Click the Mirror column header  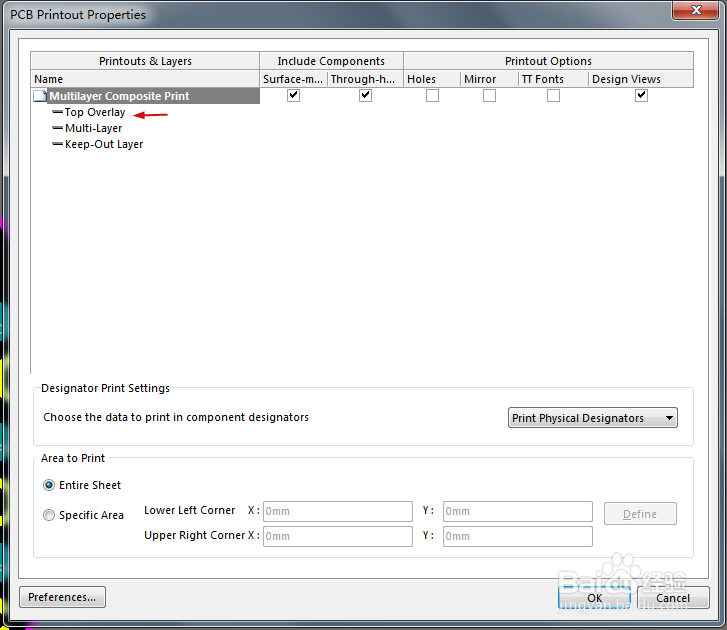coord(489,79)
